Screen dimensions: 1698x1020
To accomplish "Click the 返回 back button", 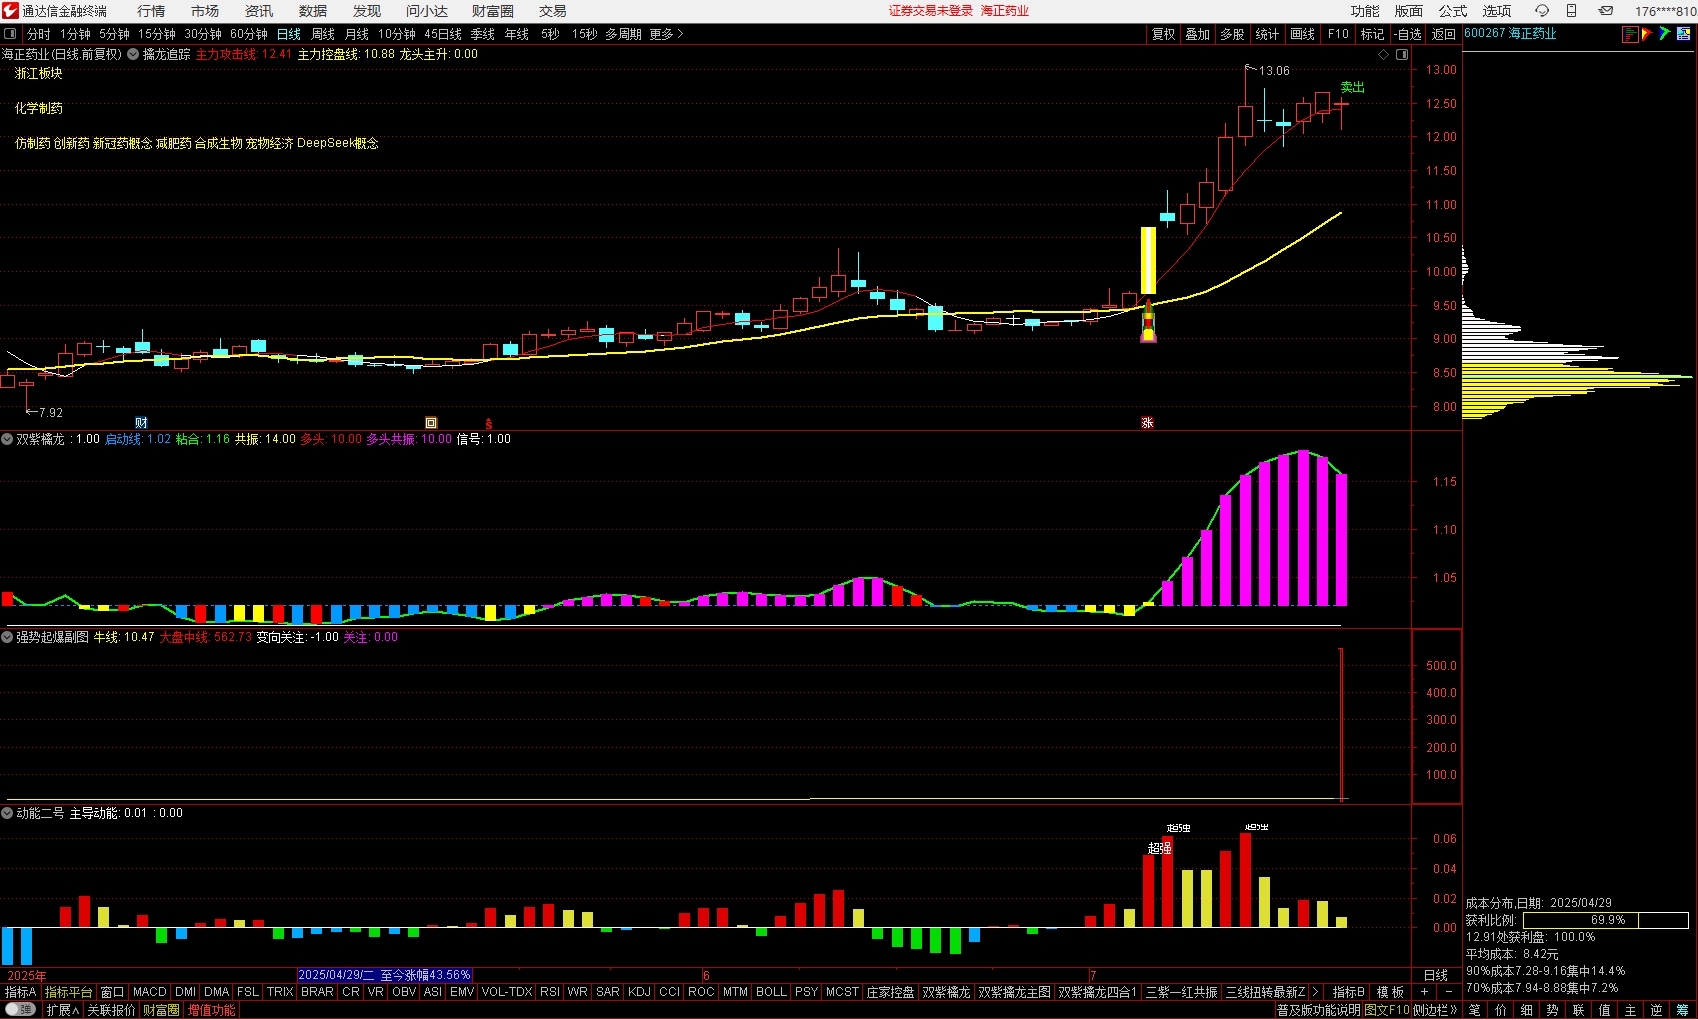I will click(x=1444, y=34).
